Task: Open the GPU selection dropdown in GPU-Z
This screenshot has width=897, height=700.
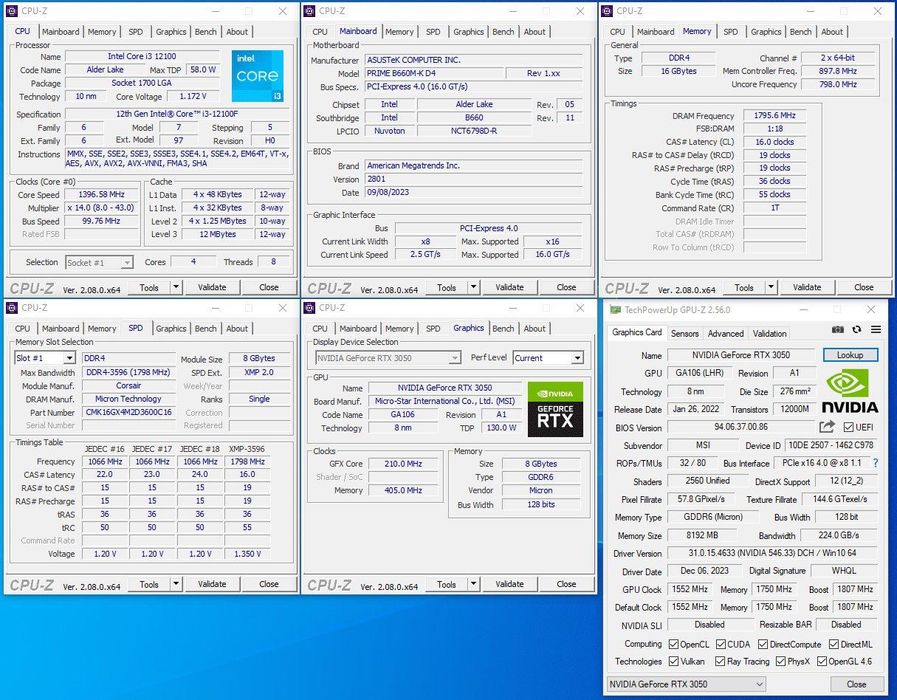Action: coord(685,684)
